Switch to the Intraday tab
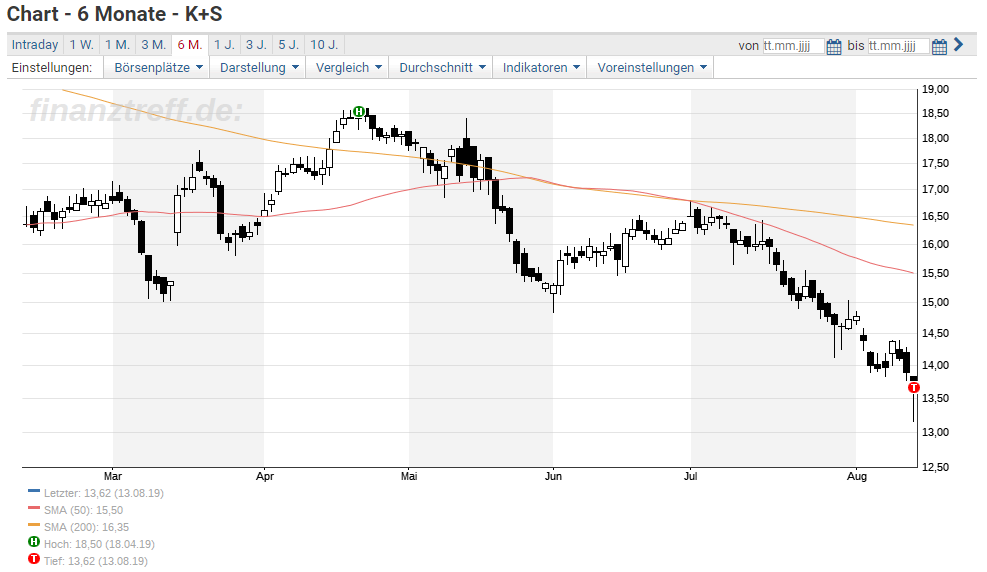987x572 pixels. pyautogui.click(x=35, y=45)
